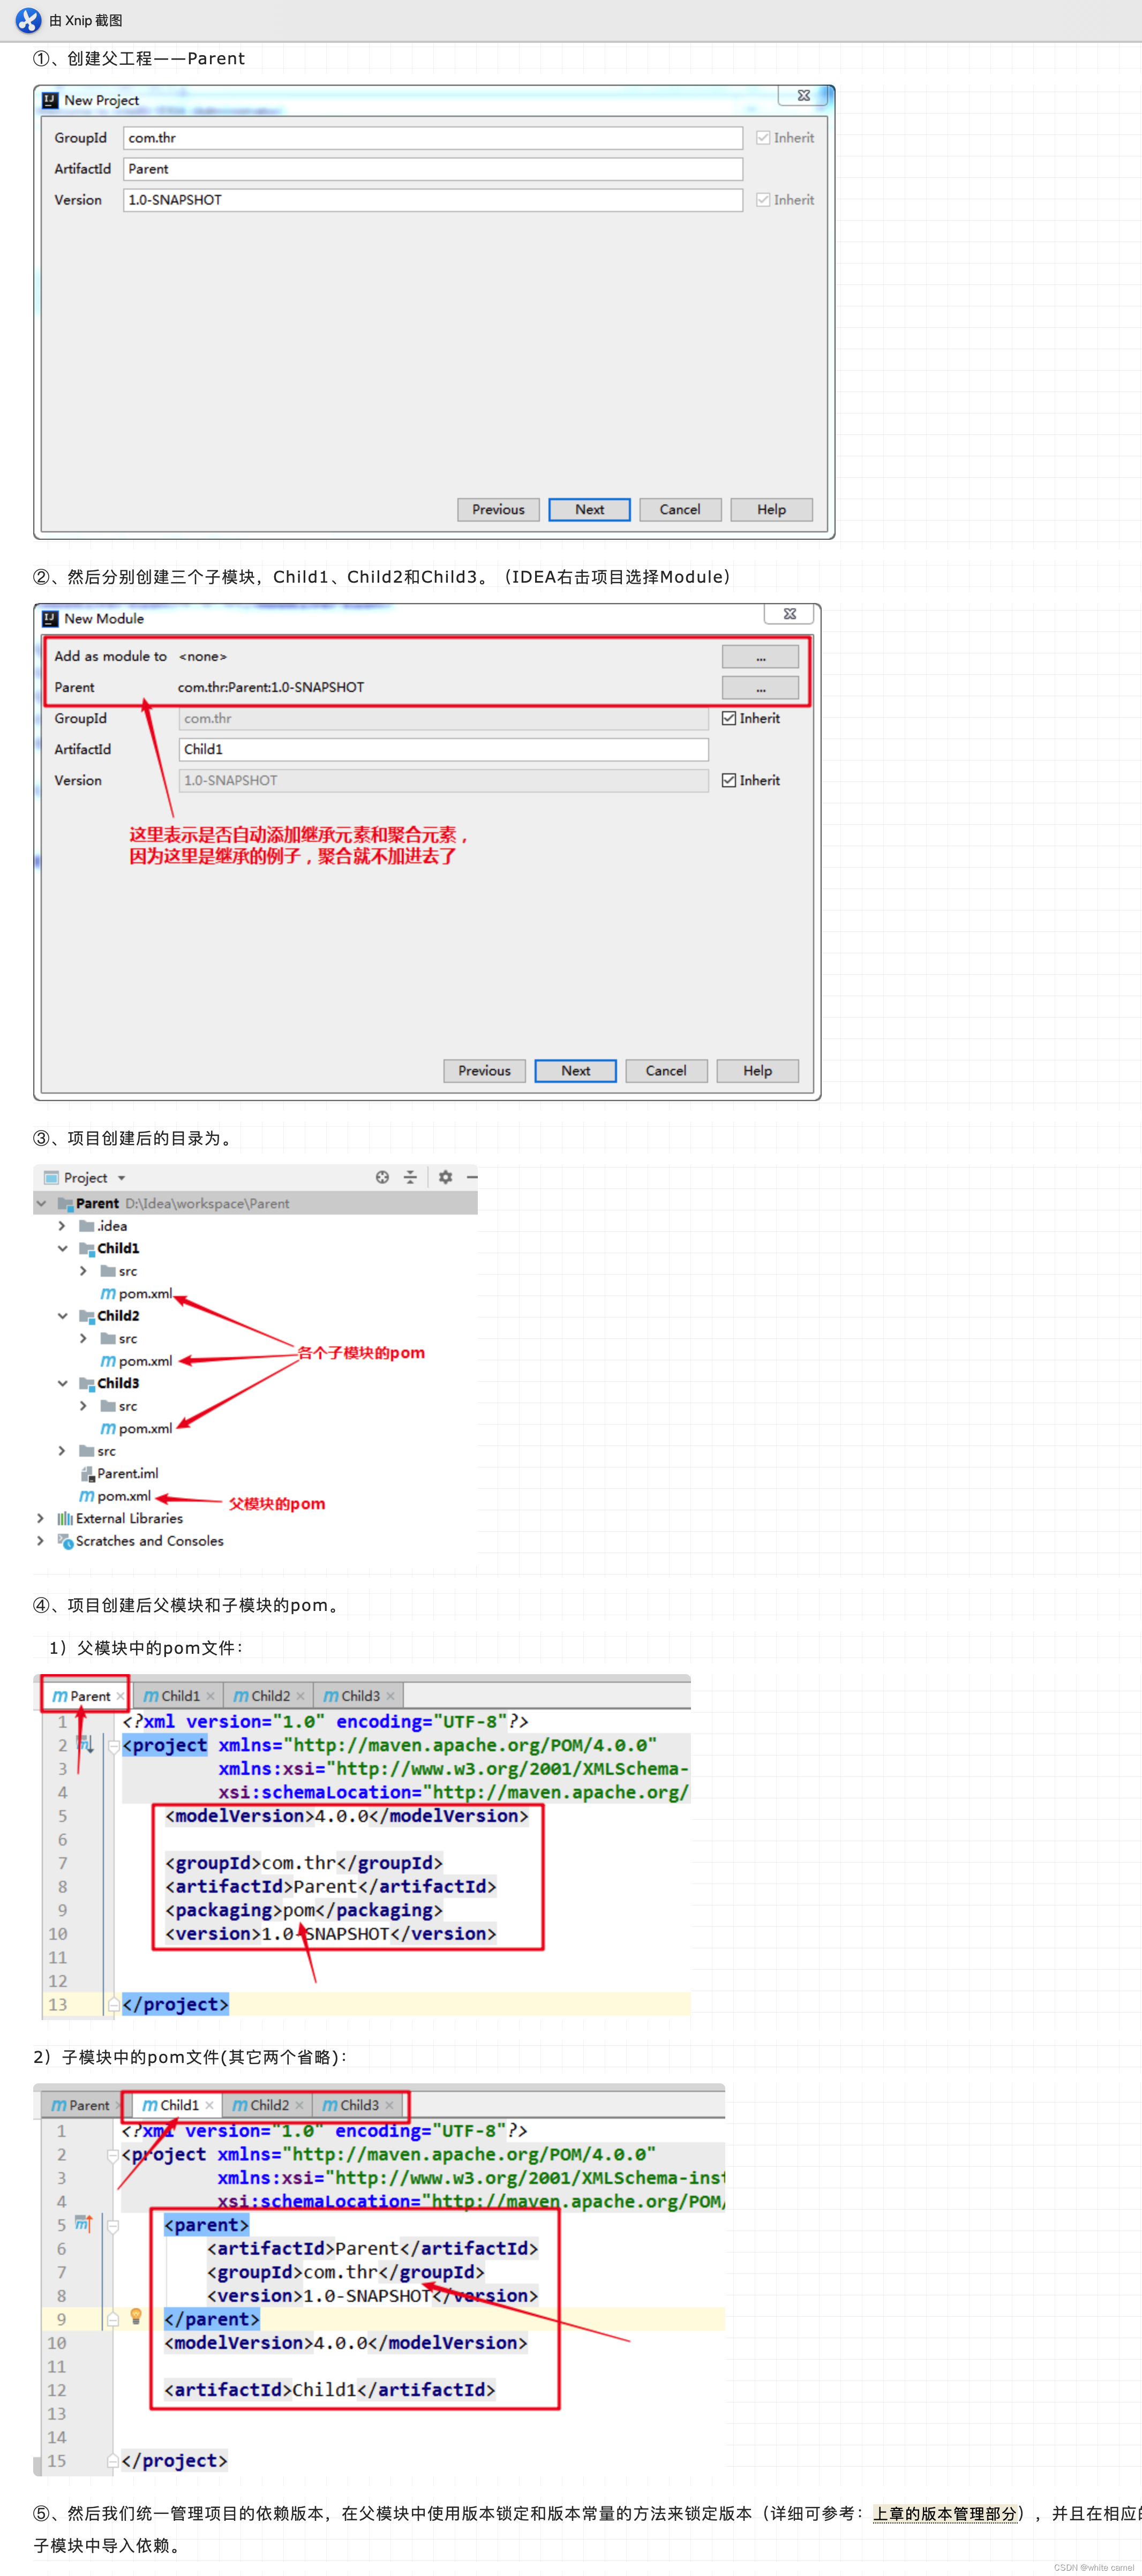1142x2576 pixels.
Task: Click the collapse all icon in Project panel
Action: point(410,1177)
